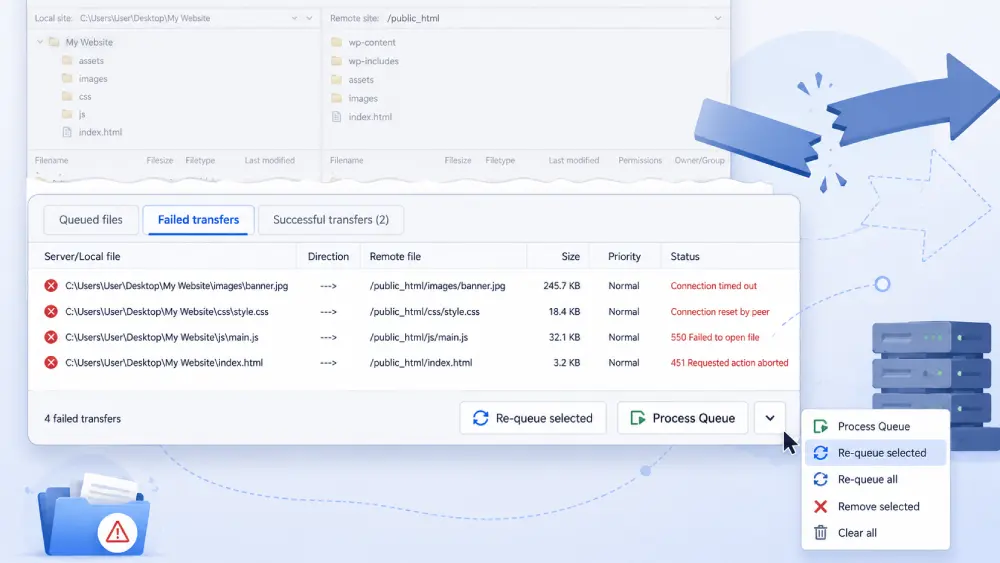Select the wp-content remote folder name
Viewport: 1000px width, 563px height.
coord(372,42)
